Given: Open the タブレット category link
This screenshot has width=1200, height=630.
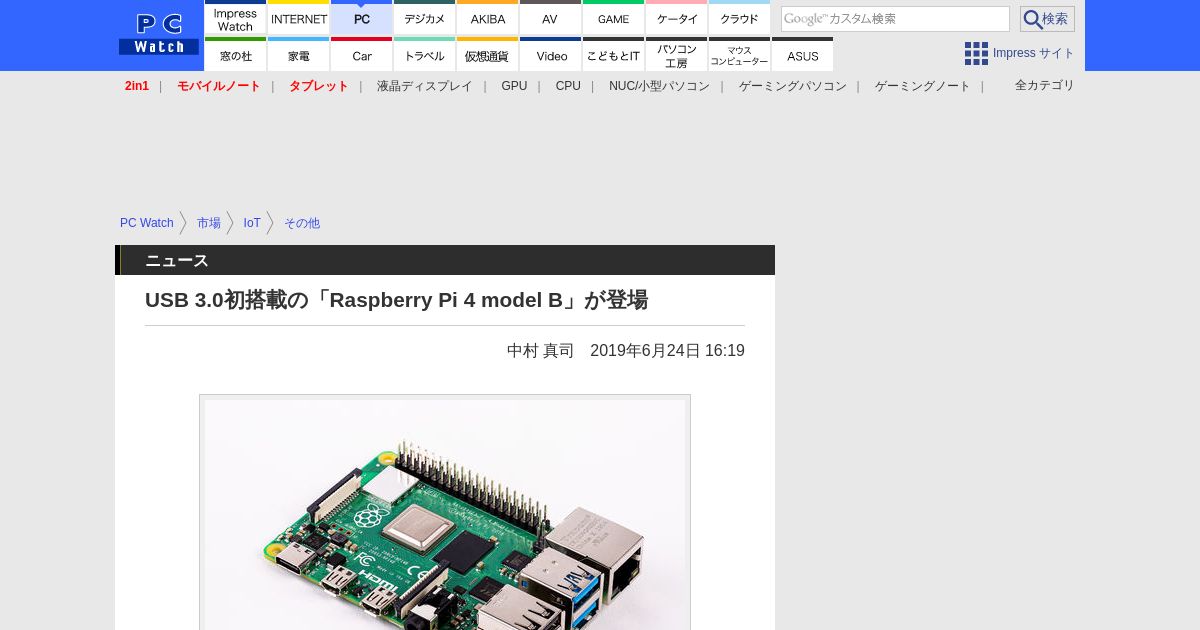Looking at the screenshot, I should tap(319, 86).
